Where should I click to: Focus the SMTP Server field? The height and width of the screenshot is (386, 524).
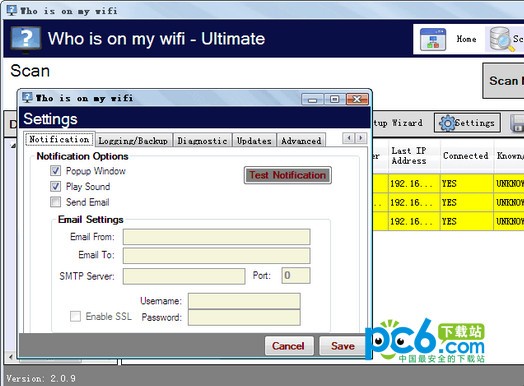[184, 276]
